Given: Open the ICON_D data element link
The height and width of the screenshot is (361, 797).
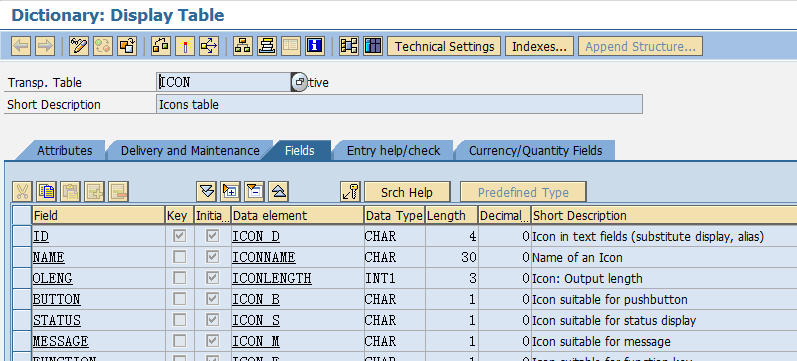Looking at the screenshot, I should click(256, 236).
